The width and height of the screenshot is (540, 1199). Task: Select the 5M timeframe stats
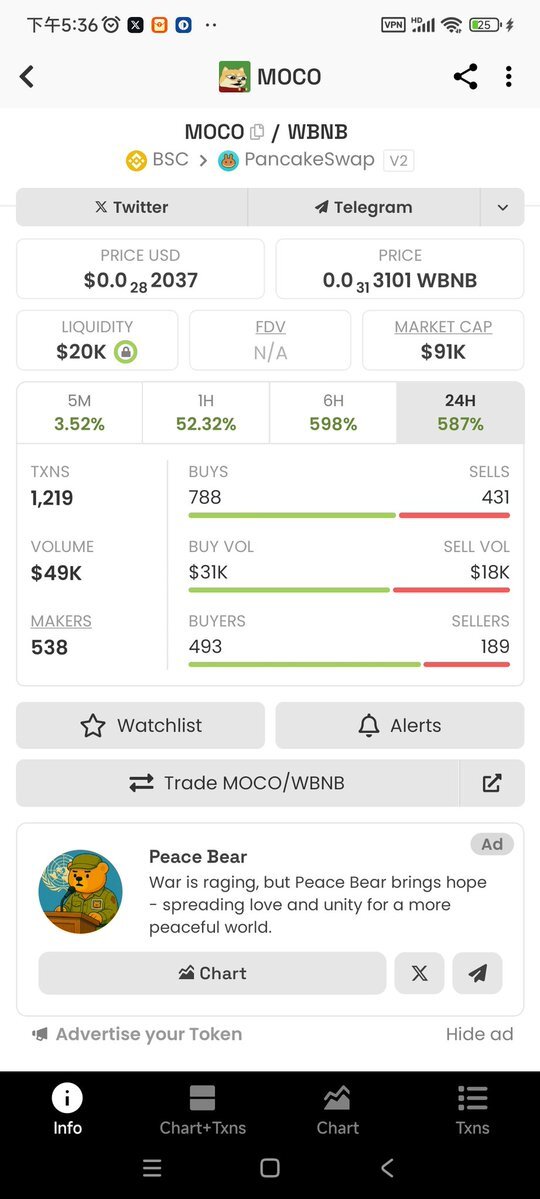point(80,413)
